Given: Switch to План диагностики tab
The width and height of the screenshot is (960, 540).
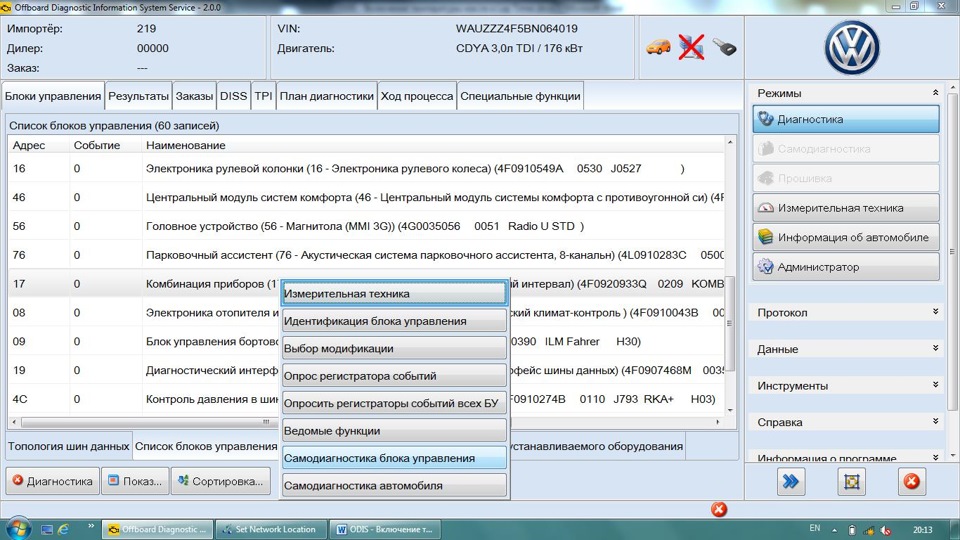Looking at the screenshot, I should click(x=326, y=96).
